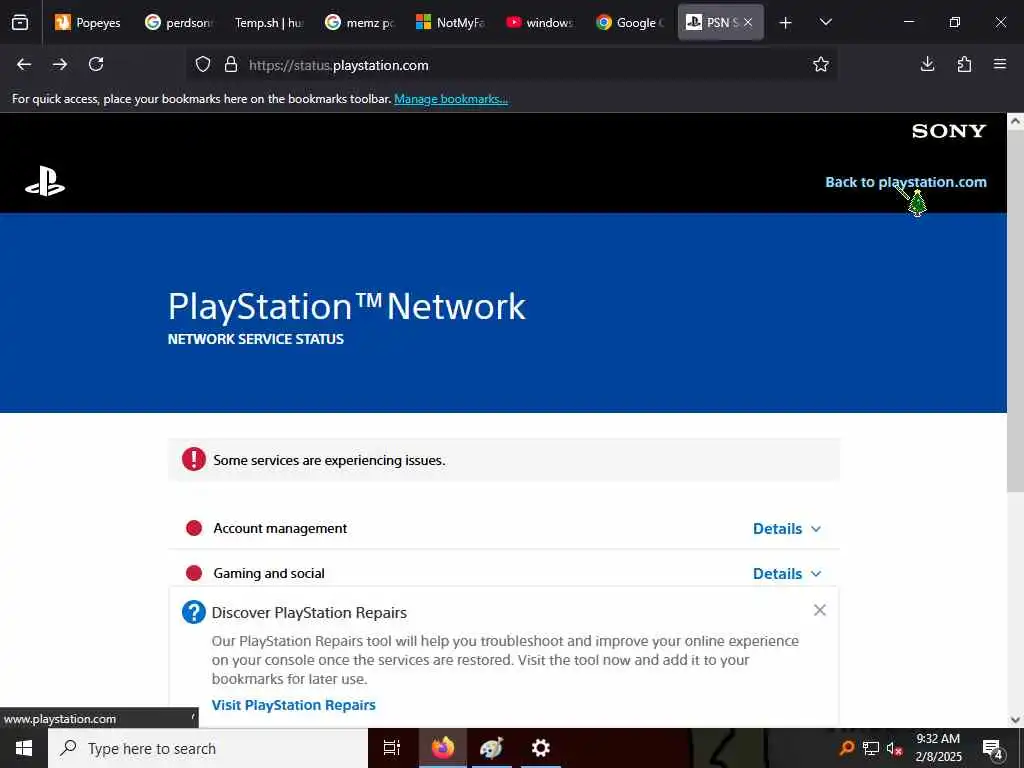Switch to the Google Chrome tab

tap(630, 22)
